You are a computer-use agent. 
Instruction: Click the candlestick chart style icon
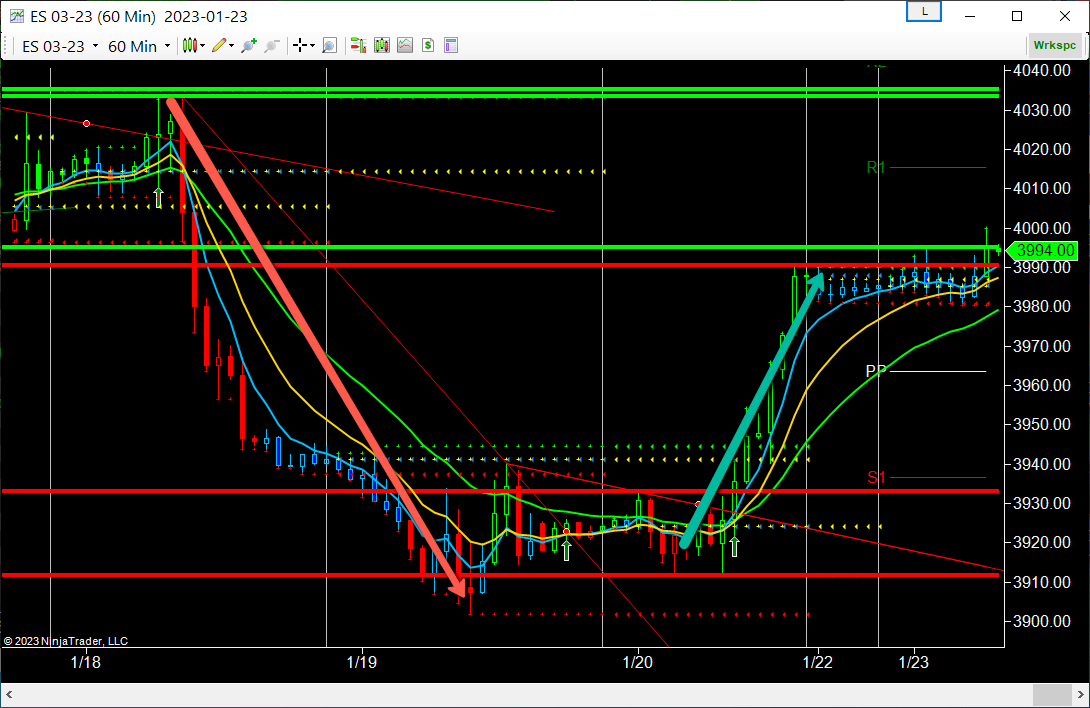pyautogui.click(x=190, y=46)
